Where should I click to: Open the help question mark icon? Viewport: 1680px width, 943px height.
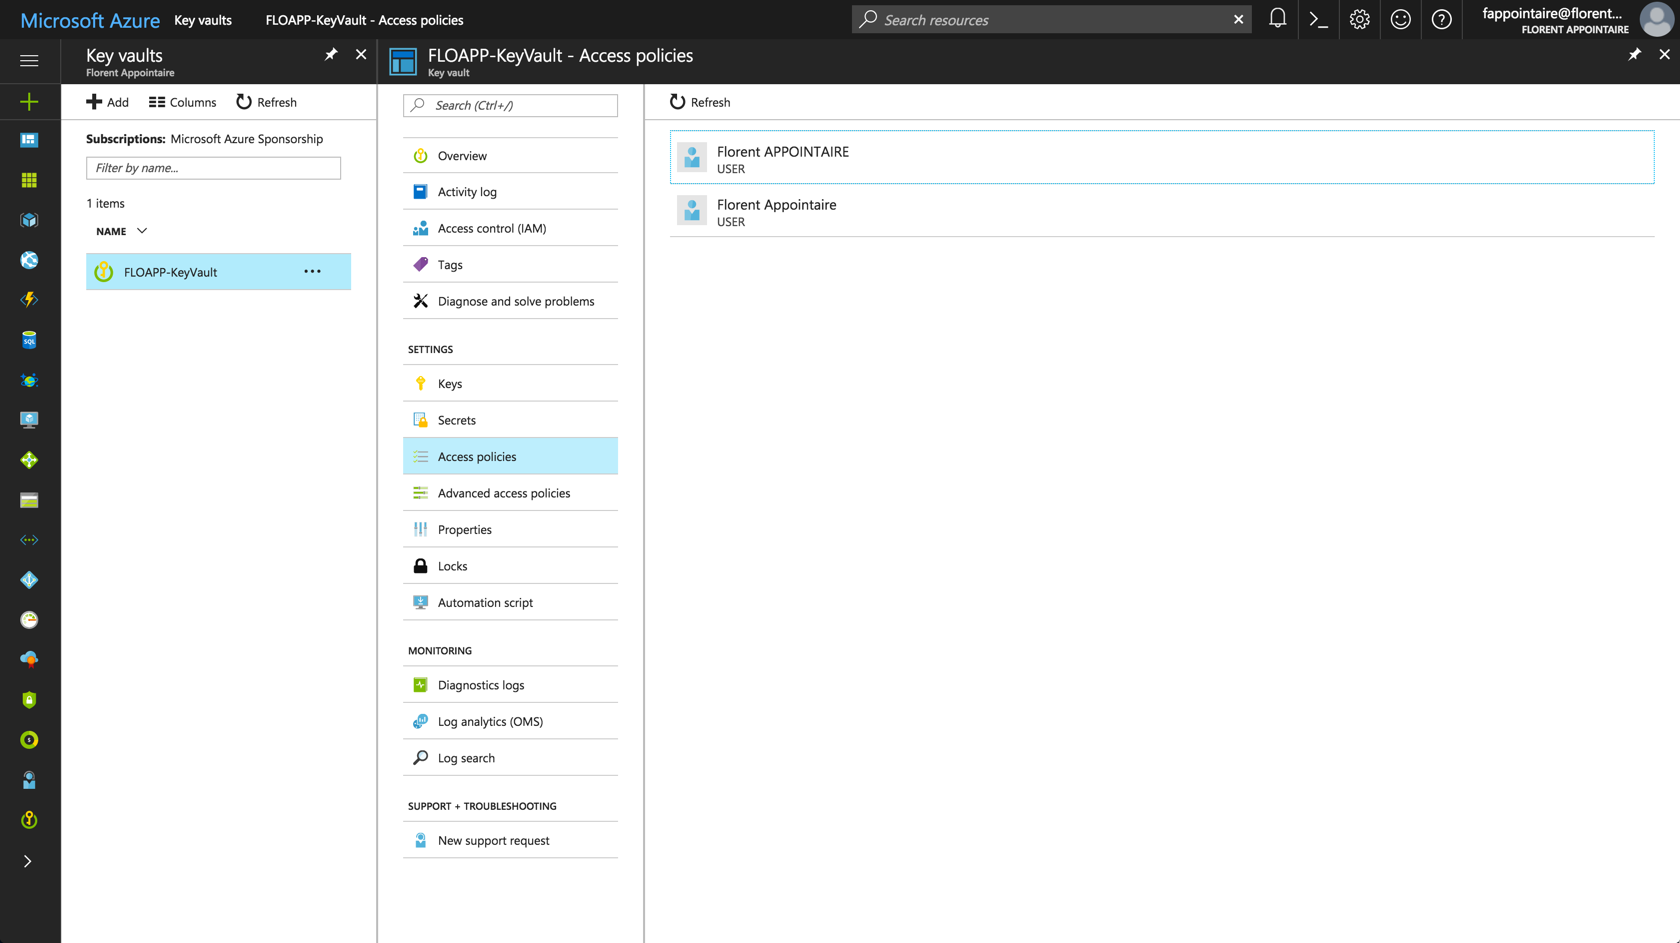point(1441,19)
